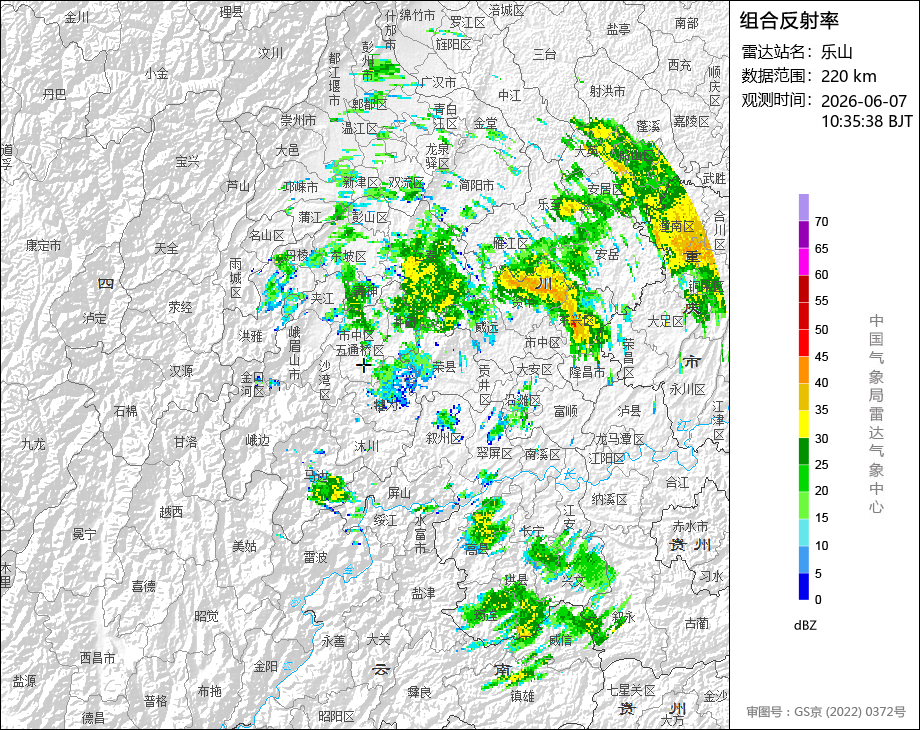This screenshot has height=730, width=920.
Task: Pick the deep blue 0–5 dBZ legend swatch
Action: pyautogui.click(x=804, y=586)
